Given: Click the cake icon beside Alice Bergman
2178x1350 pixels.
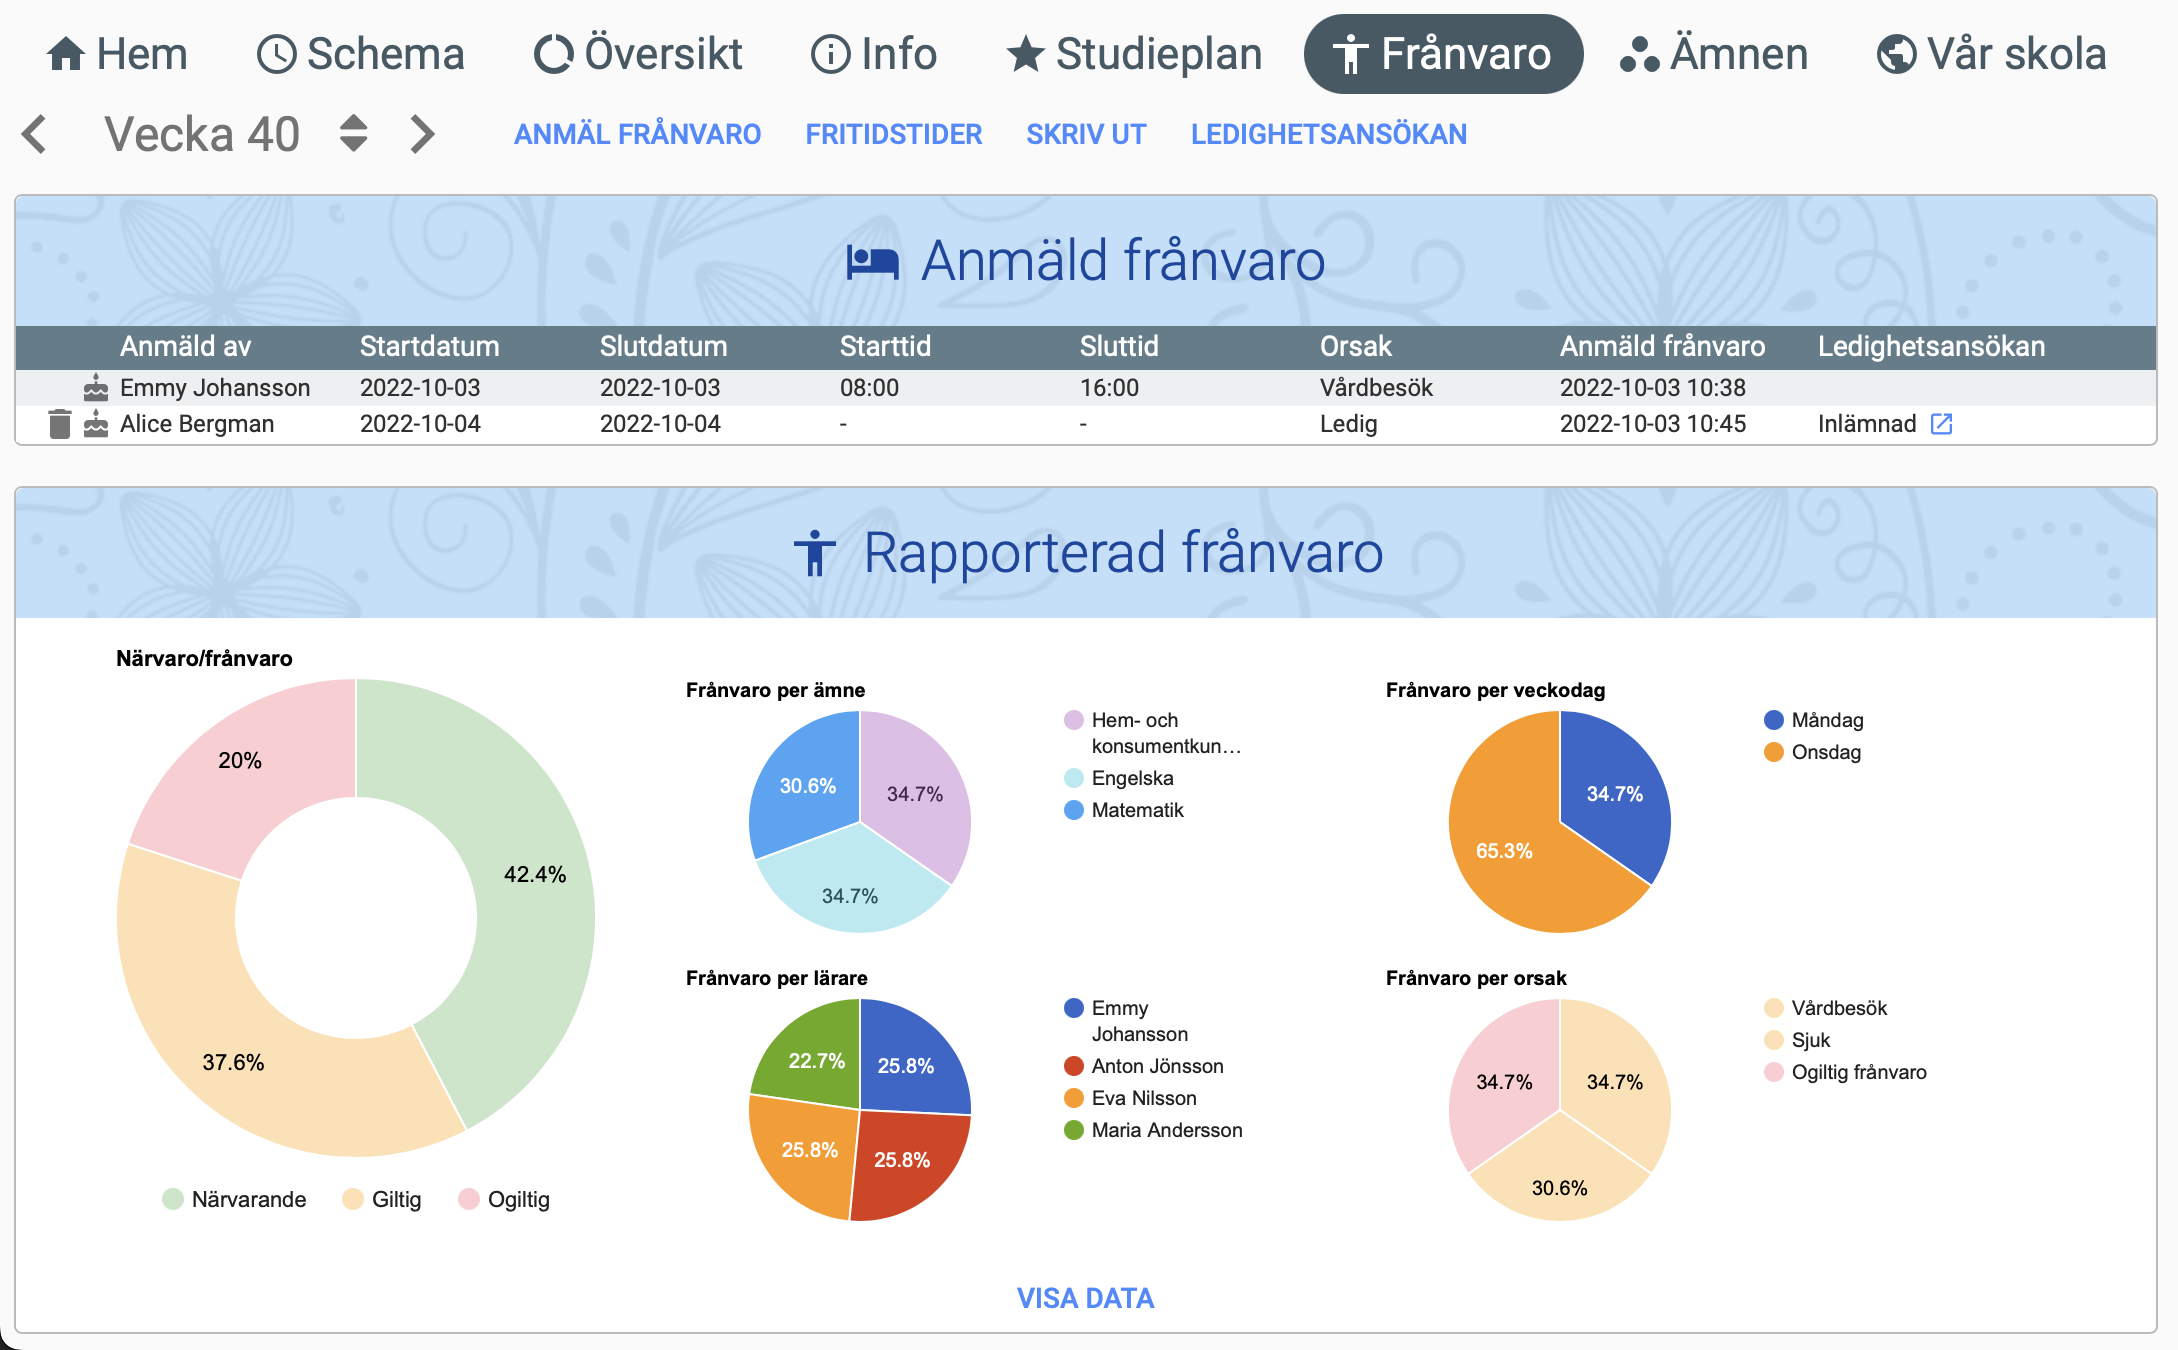Looking at the screenshot, I should [96, 424].
